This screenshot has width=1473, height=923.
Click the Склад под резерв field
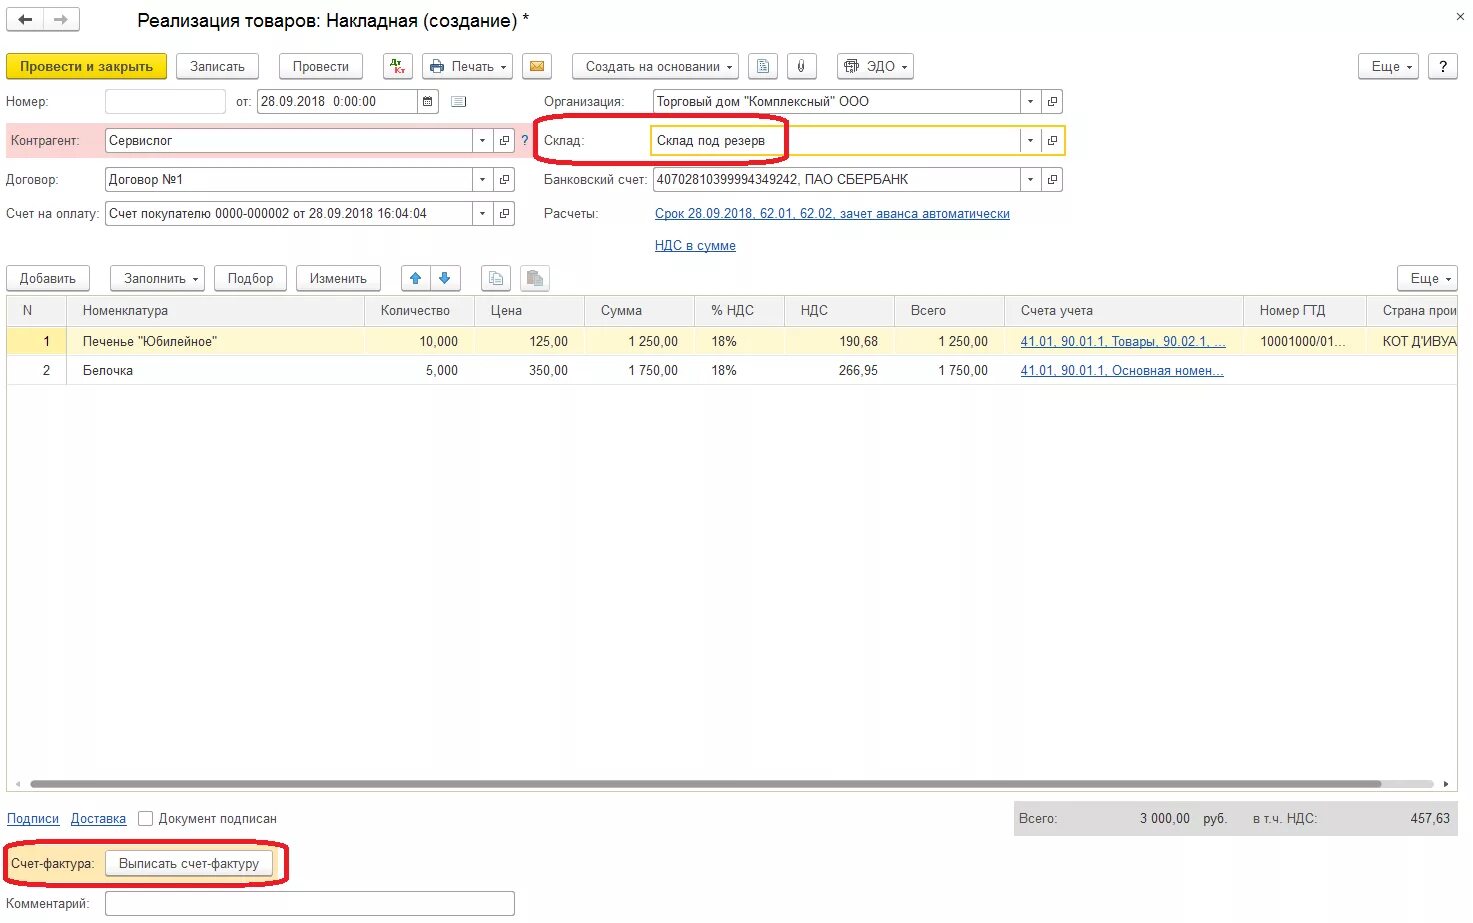[x=836, y=141]
